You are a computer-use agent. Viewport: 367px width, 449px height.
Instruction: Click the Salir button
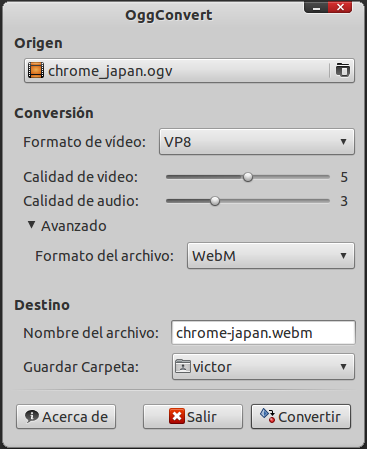tap(193, 416)
